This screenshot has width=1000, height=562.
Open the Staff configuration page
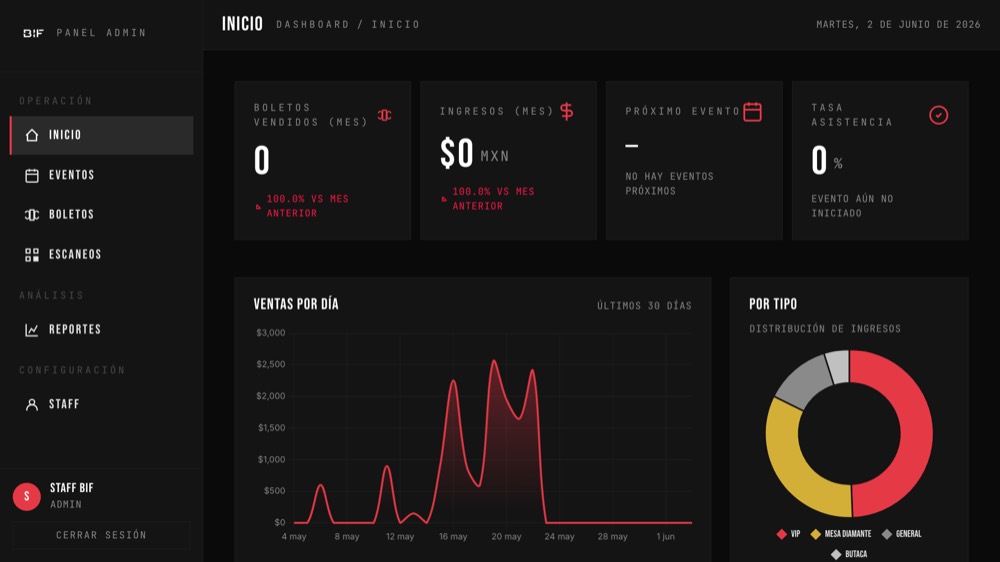101,404
